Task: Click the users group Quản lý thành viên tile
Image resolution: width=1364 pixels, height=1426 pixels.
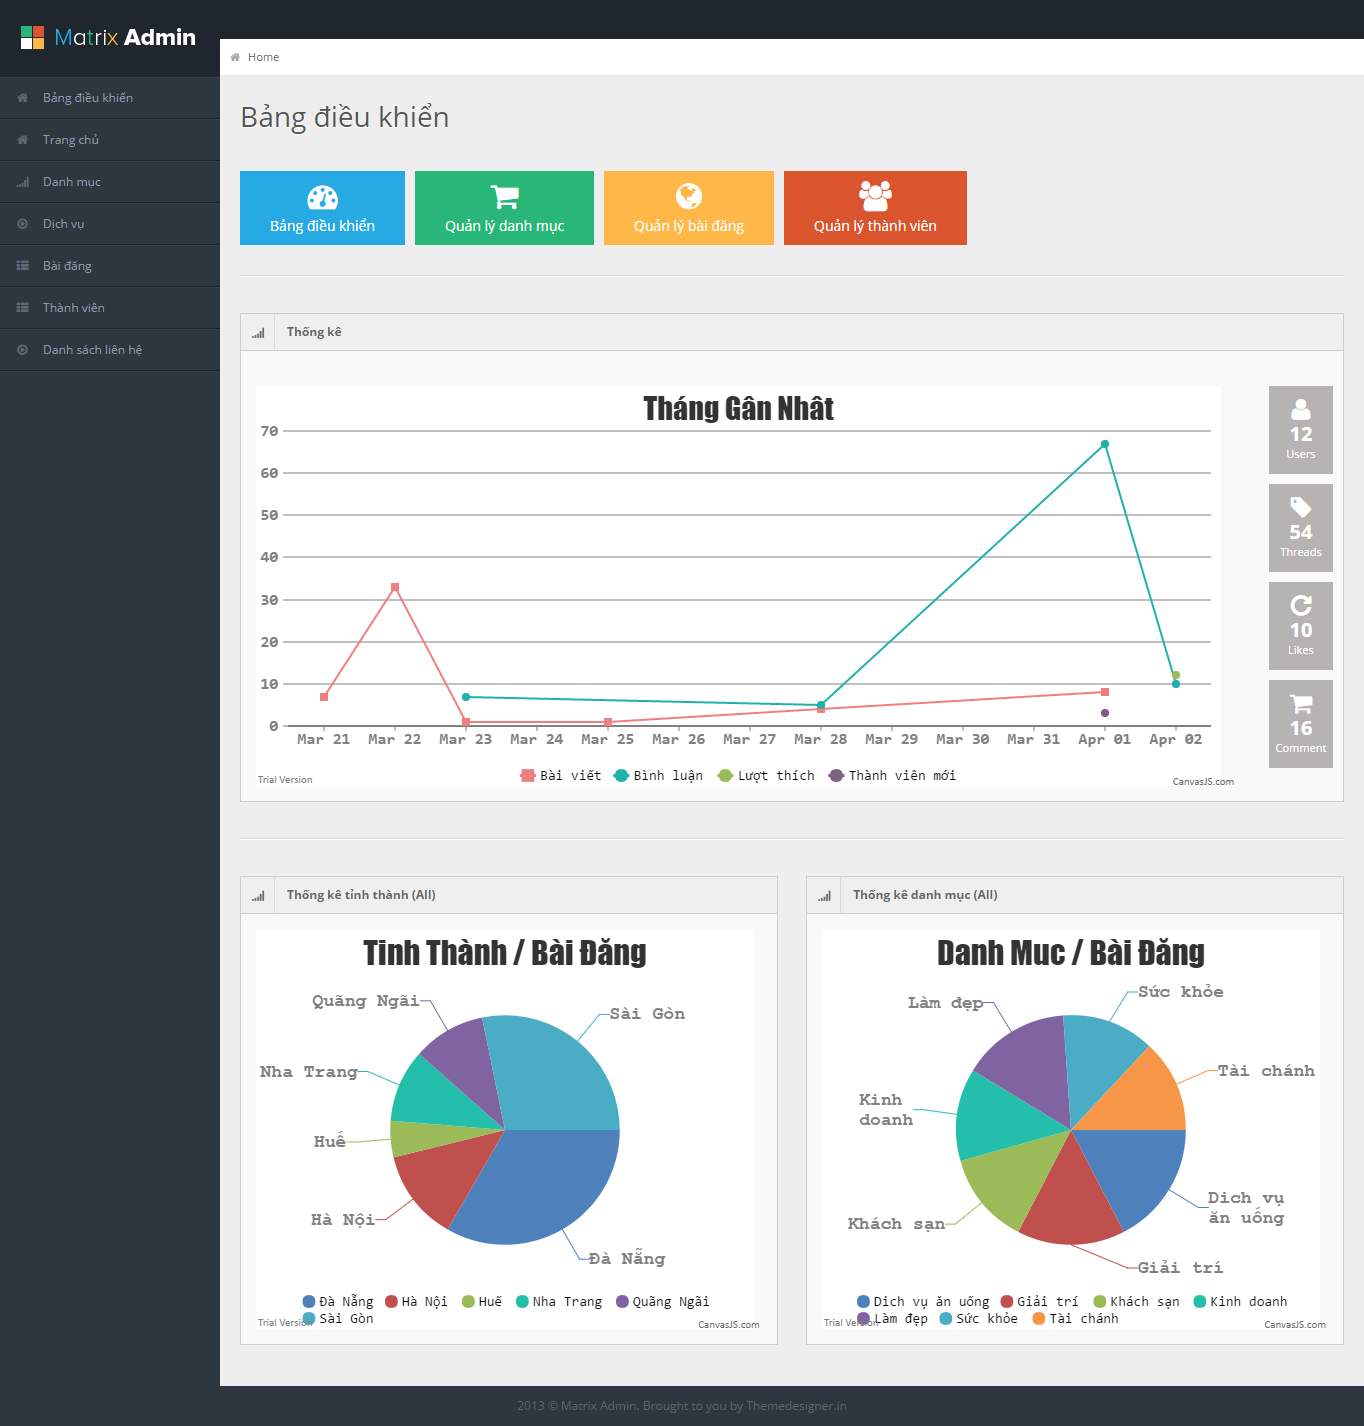Action: pyautogui.click(x=875, y=208)
